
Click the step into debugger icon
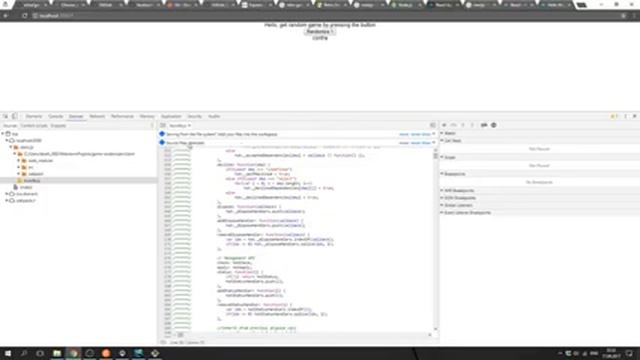click(x=463, y=125)
